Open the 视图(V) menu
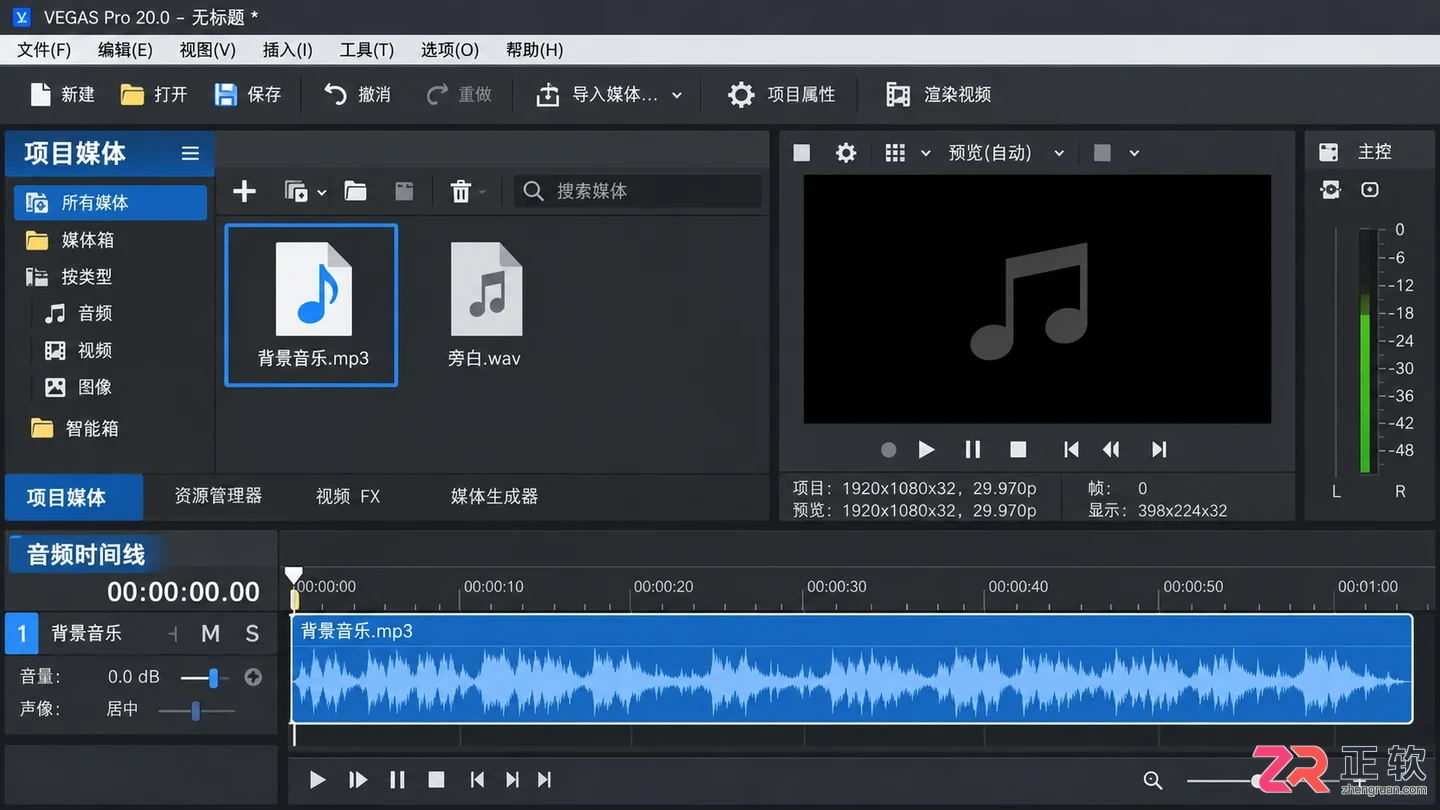1440x810 pixels. point(208,50)
